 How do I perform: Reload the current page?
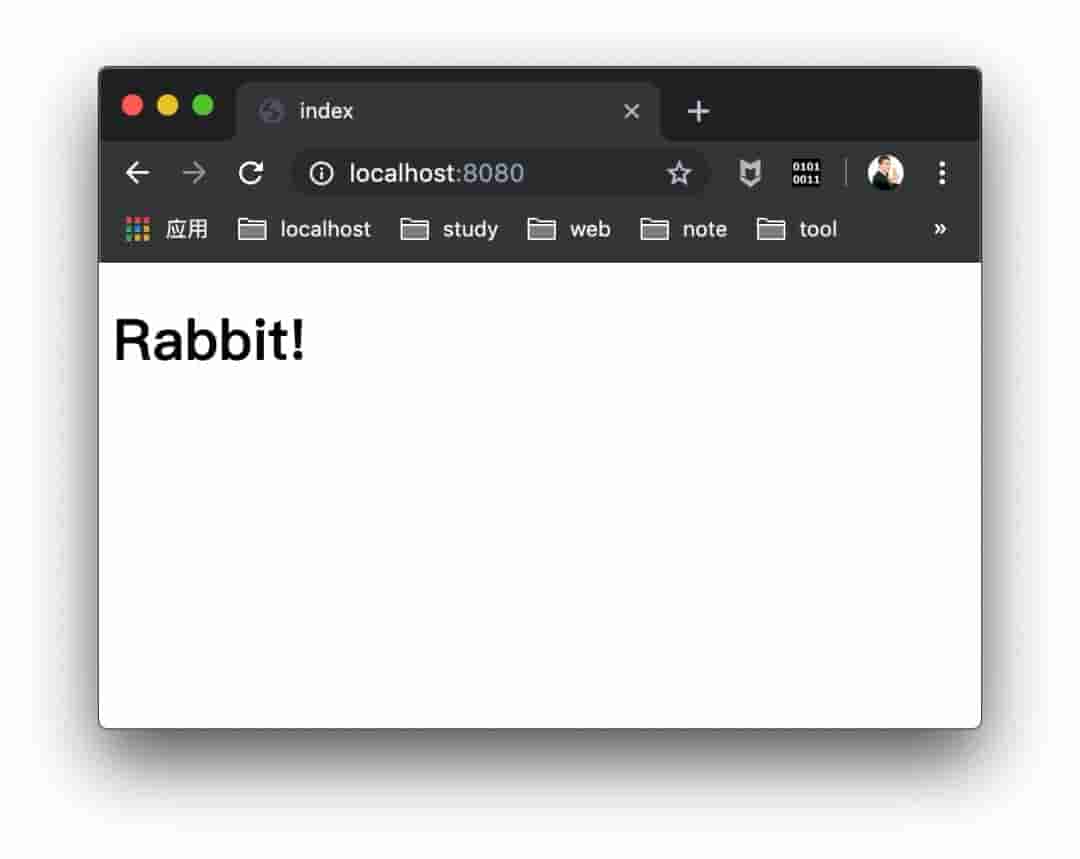(251, 172)
